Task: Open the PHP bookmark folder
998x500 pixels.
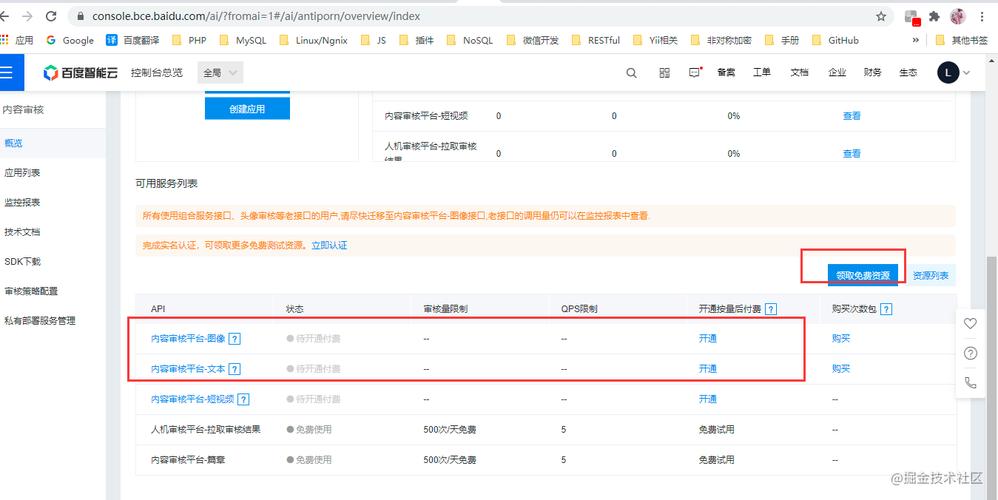Action: pyautogui.click(x=189, y=40)
